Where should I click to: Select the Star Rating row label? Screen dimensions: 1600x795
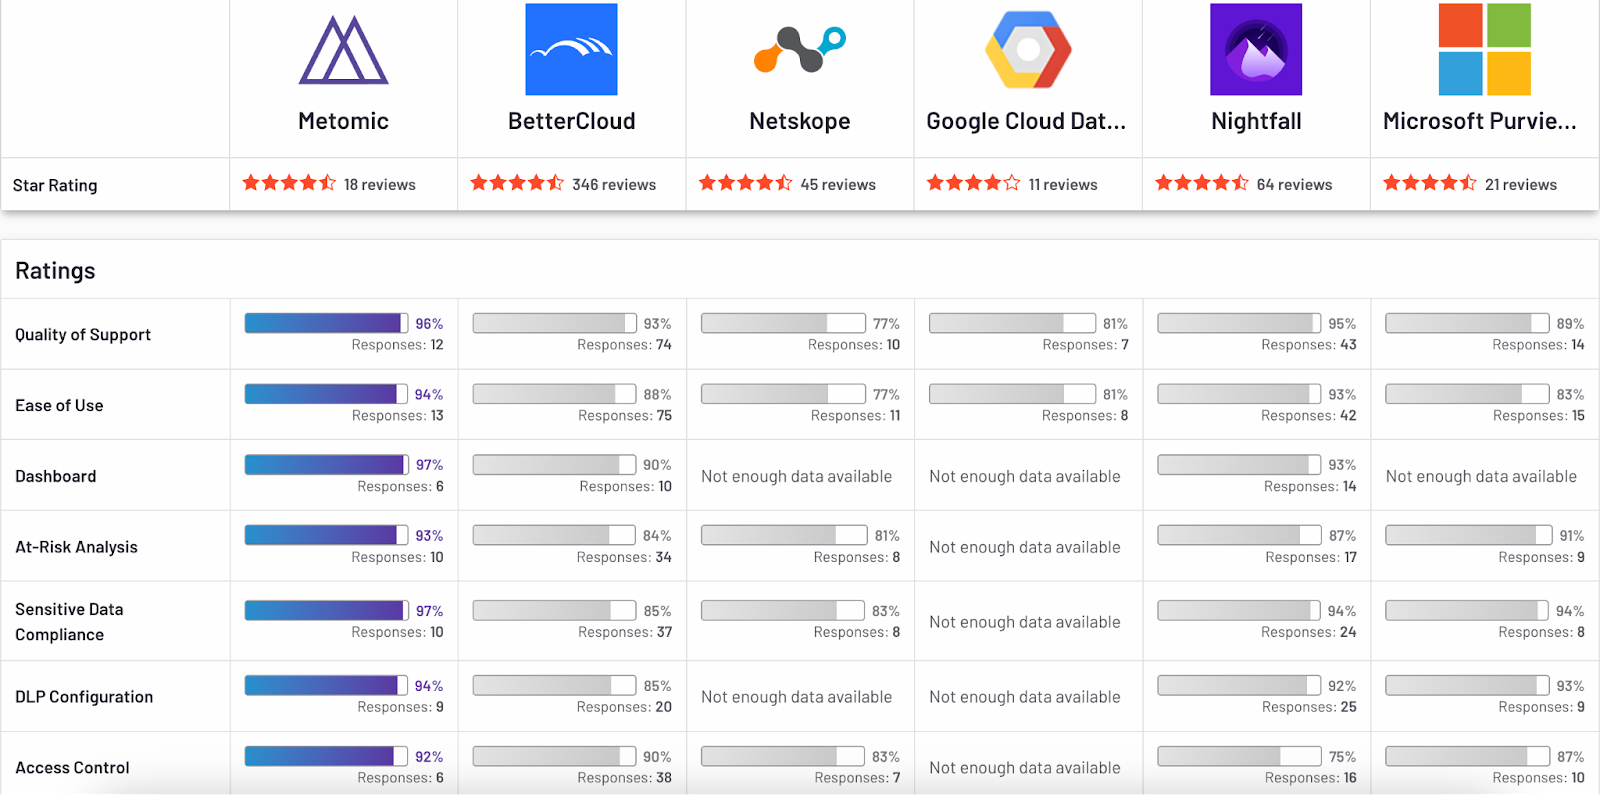pyautogui.click(x=55, y=184)
